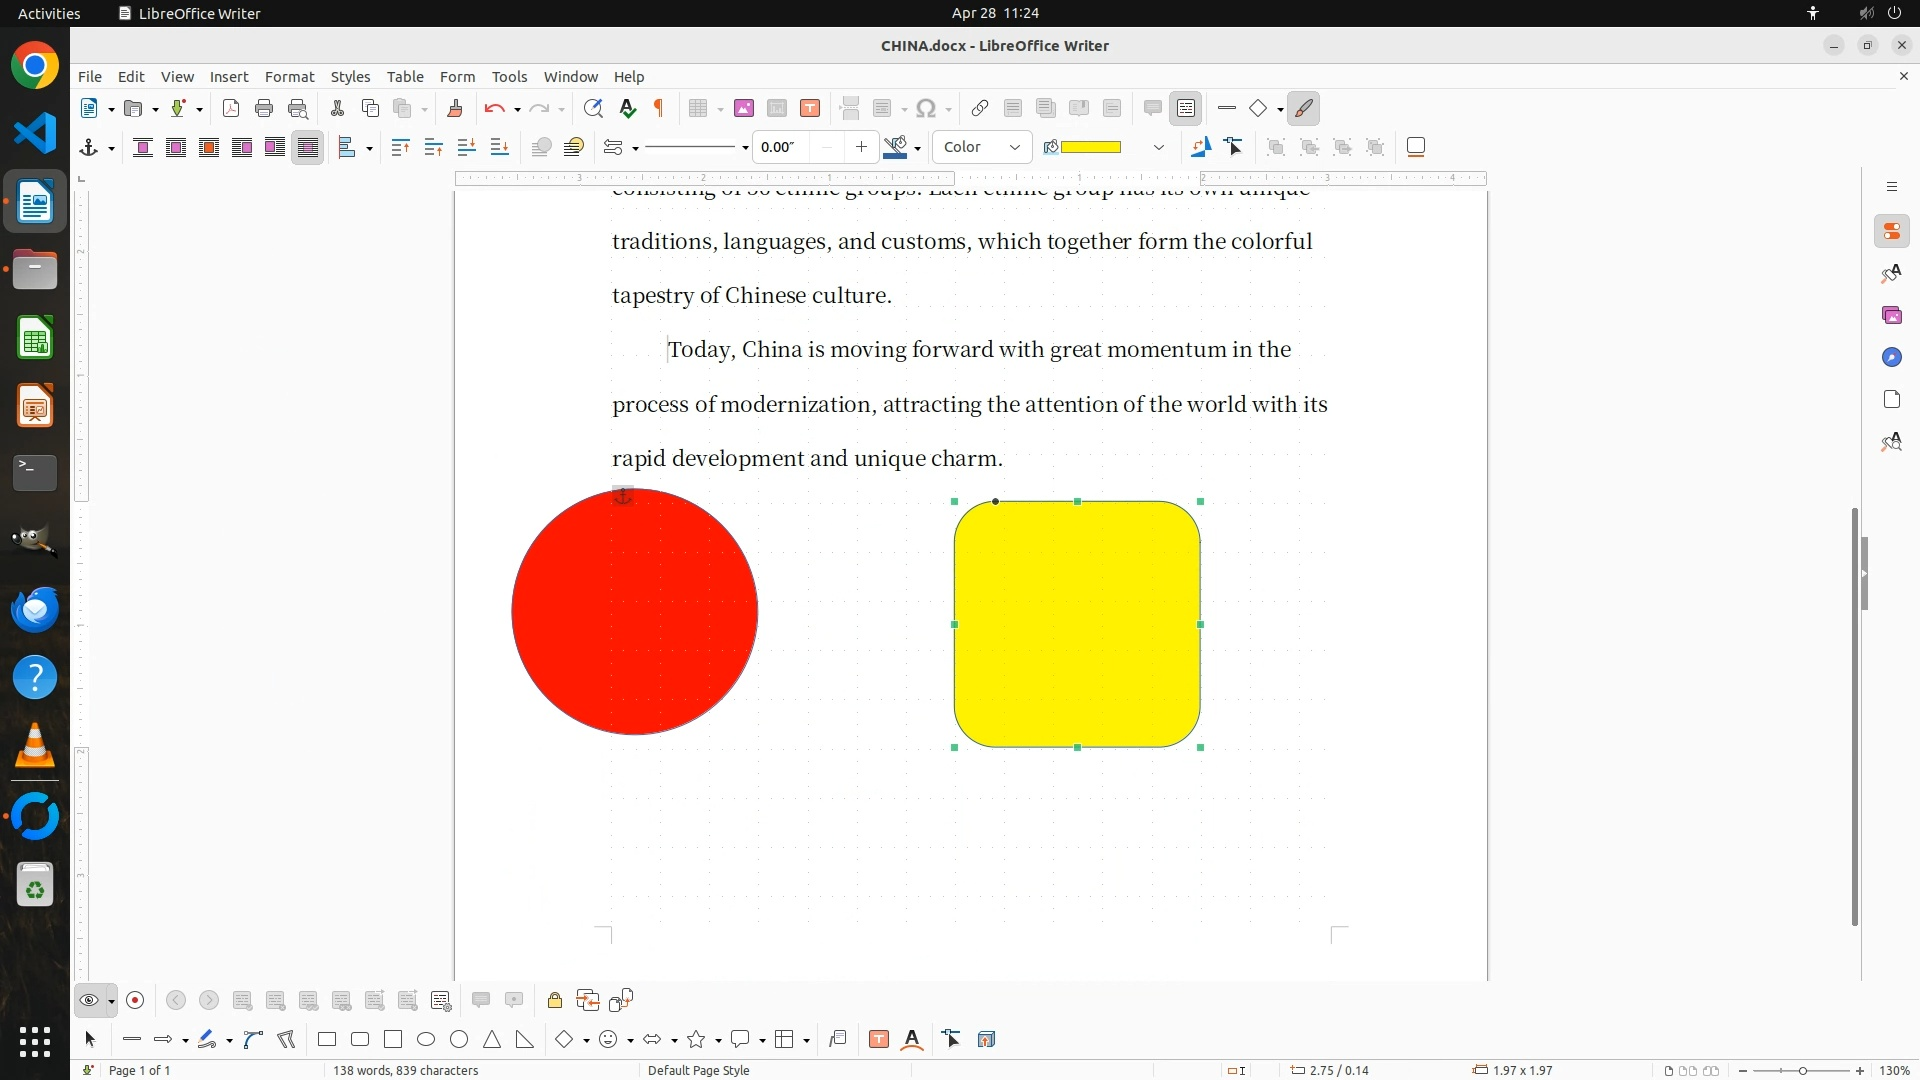
Task: Open the line style dropdown
Action: (745, 148)
